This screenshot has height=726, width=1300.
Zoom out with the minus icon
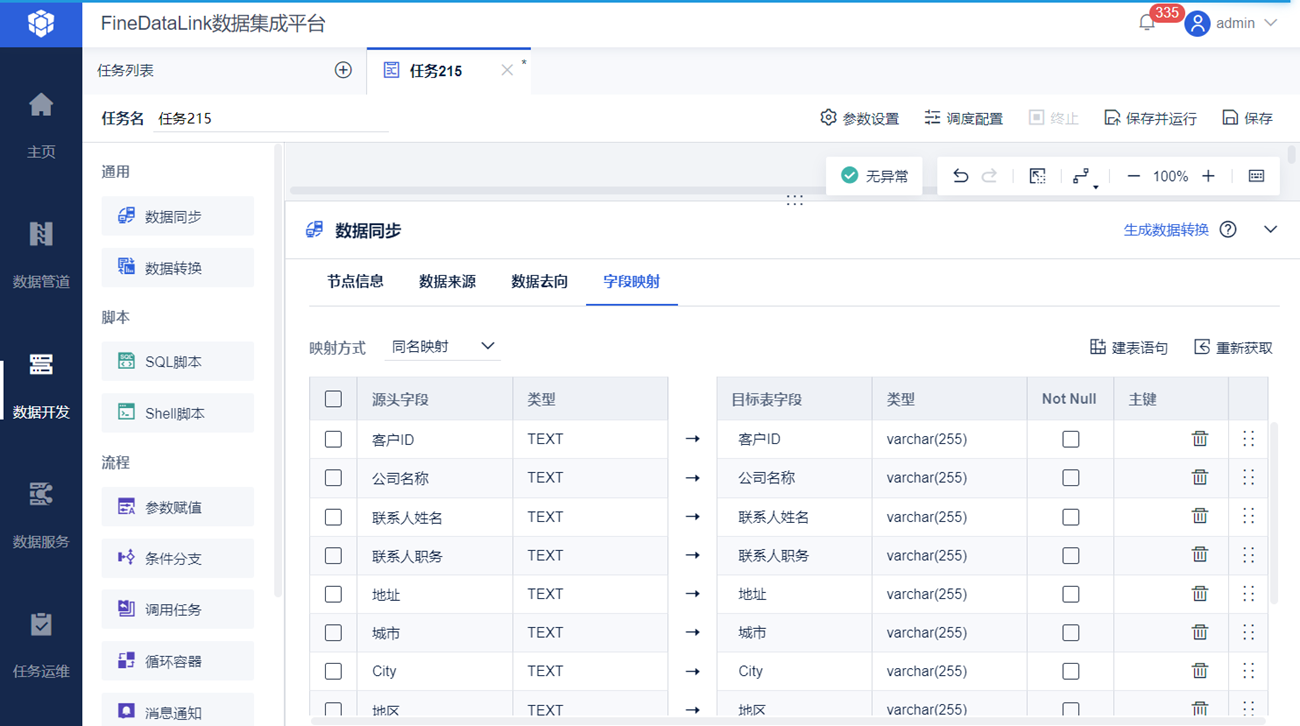click(x=1133, y=176)
